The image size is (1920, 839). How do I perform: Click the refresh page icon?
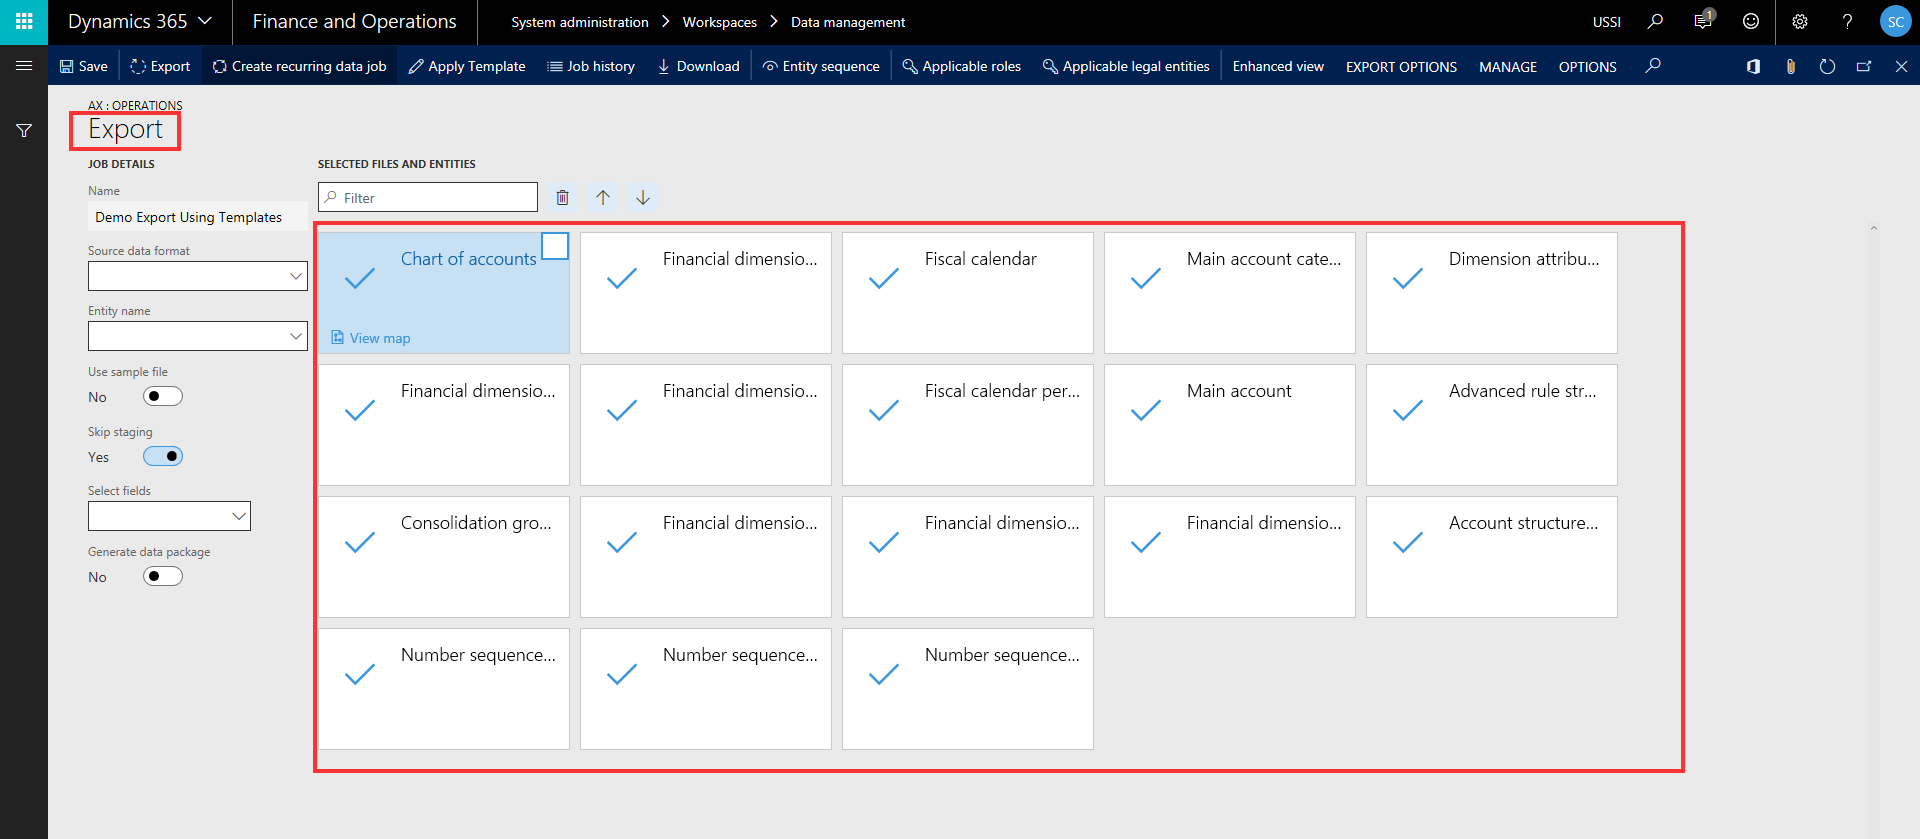click(x=1827, y=67)
